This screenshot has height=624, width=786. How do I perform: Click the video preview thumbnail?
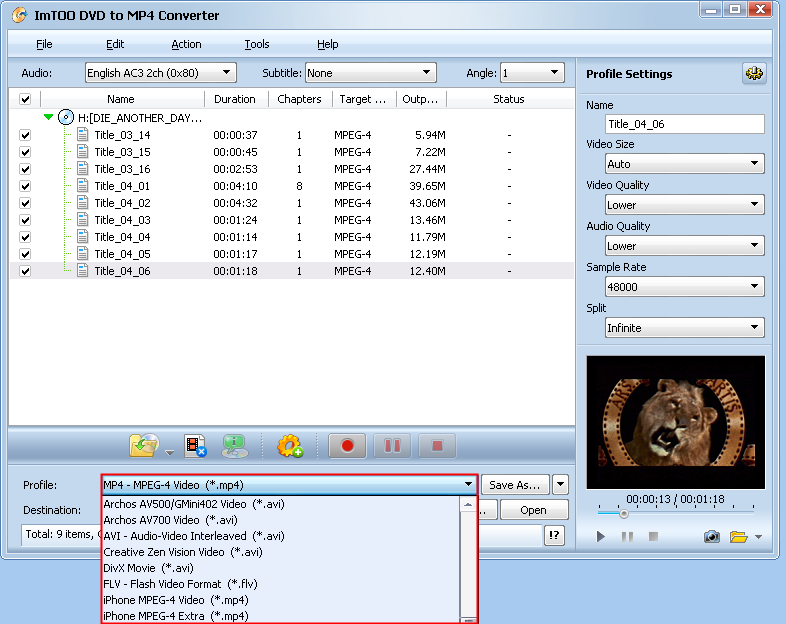coord(676,423)
